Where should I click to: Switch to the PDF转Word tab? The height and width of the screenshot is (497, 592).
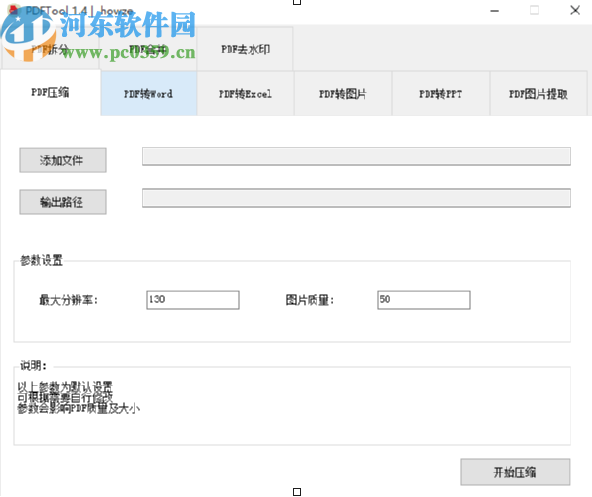149,94
